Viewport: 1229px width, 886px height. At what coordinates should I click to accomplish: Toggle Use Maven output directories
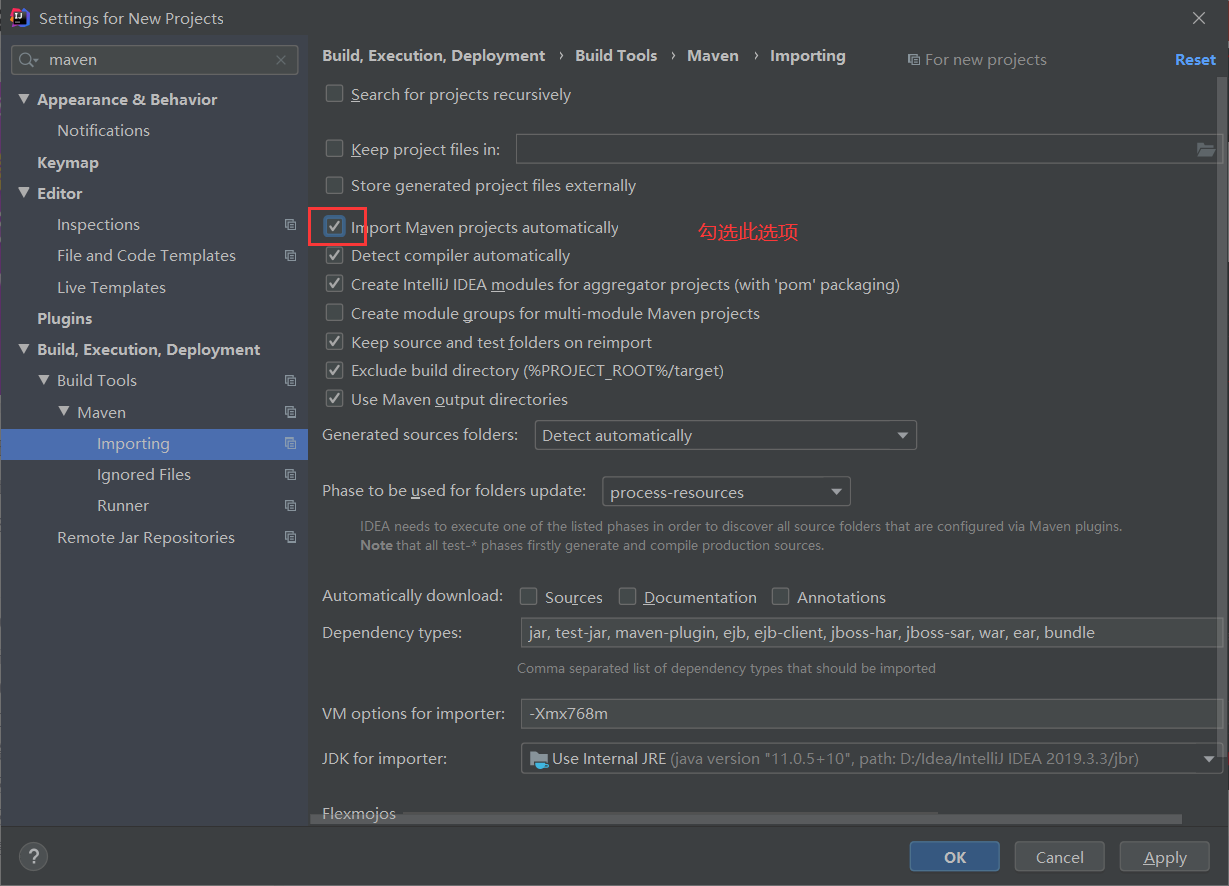[335, 399]
